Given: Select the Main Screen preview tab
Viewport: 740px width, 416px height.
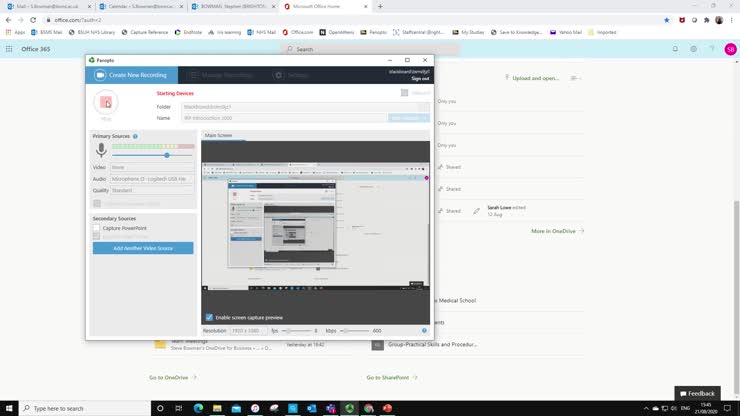Looking at the screenshot, I should tap(218, 135).
